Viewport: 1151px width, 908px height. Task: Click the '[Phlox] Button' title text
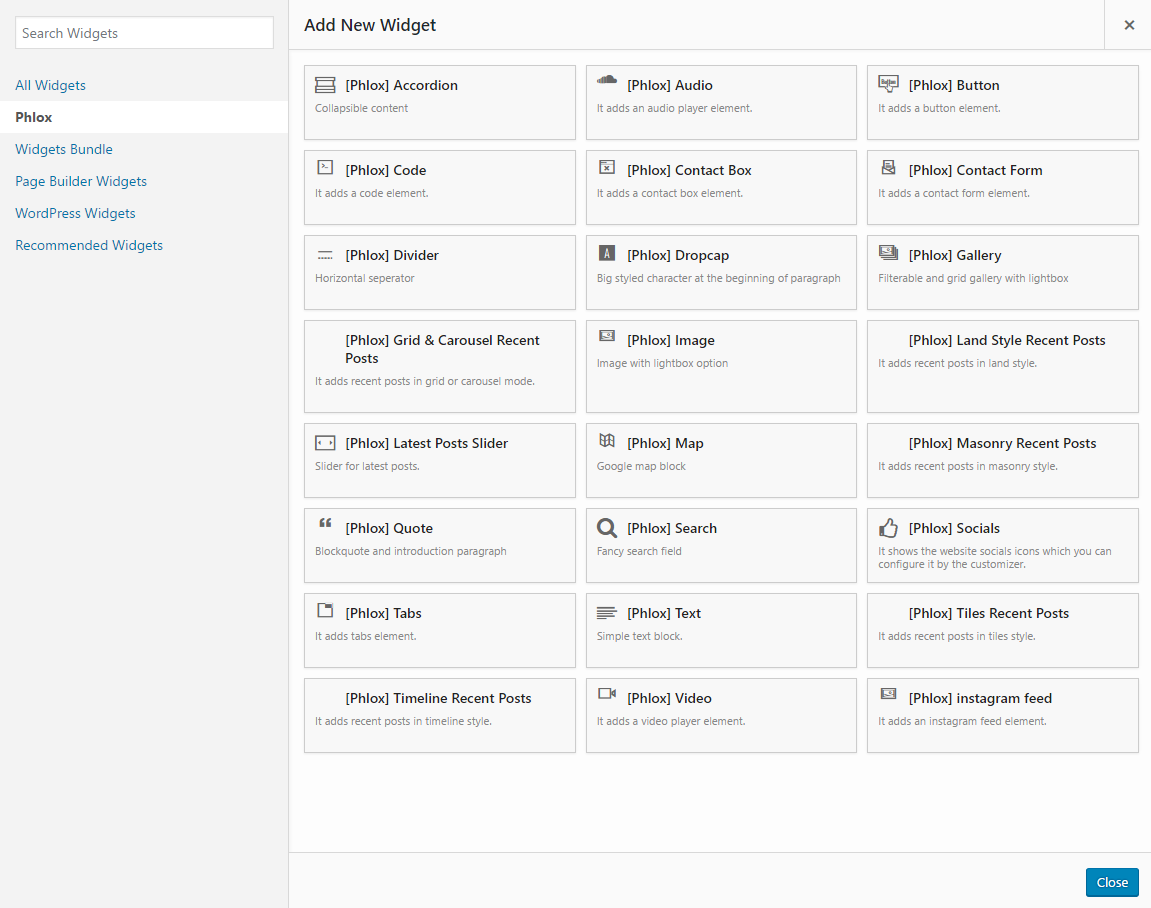coord(954,85)
